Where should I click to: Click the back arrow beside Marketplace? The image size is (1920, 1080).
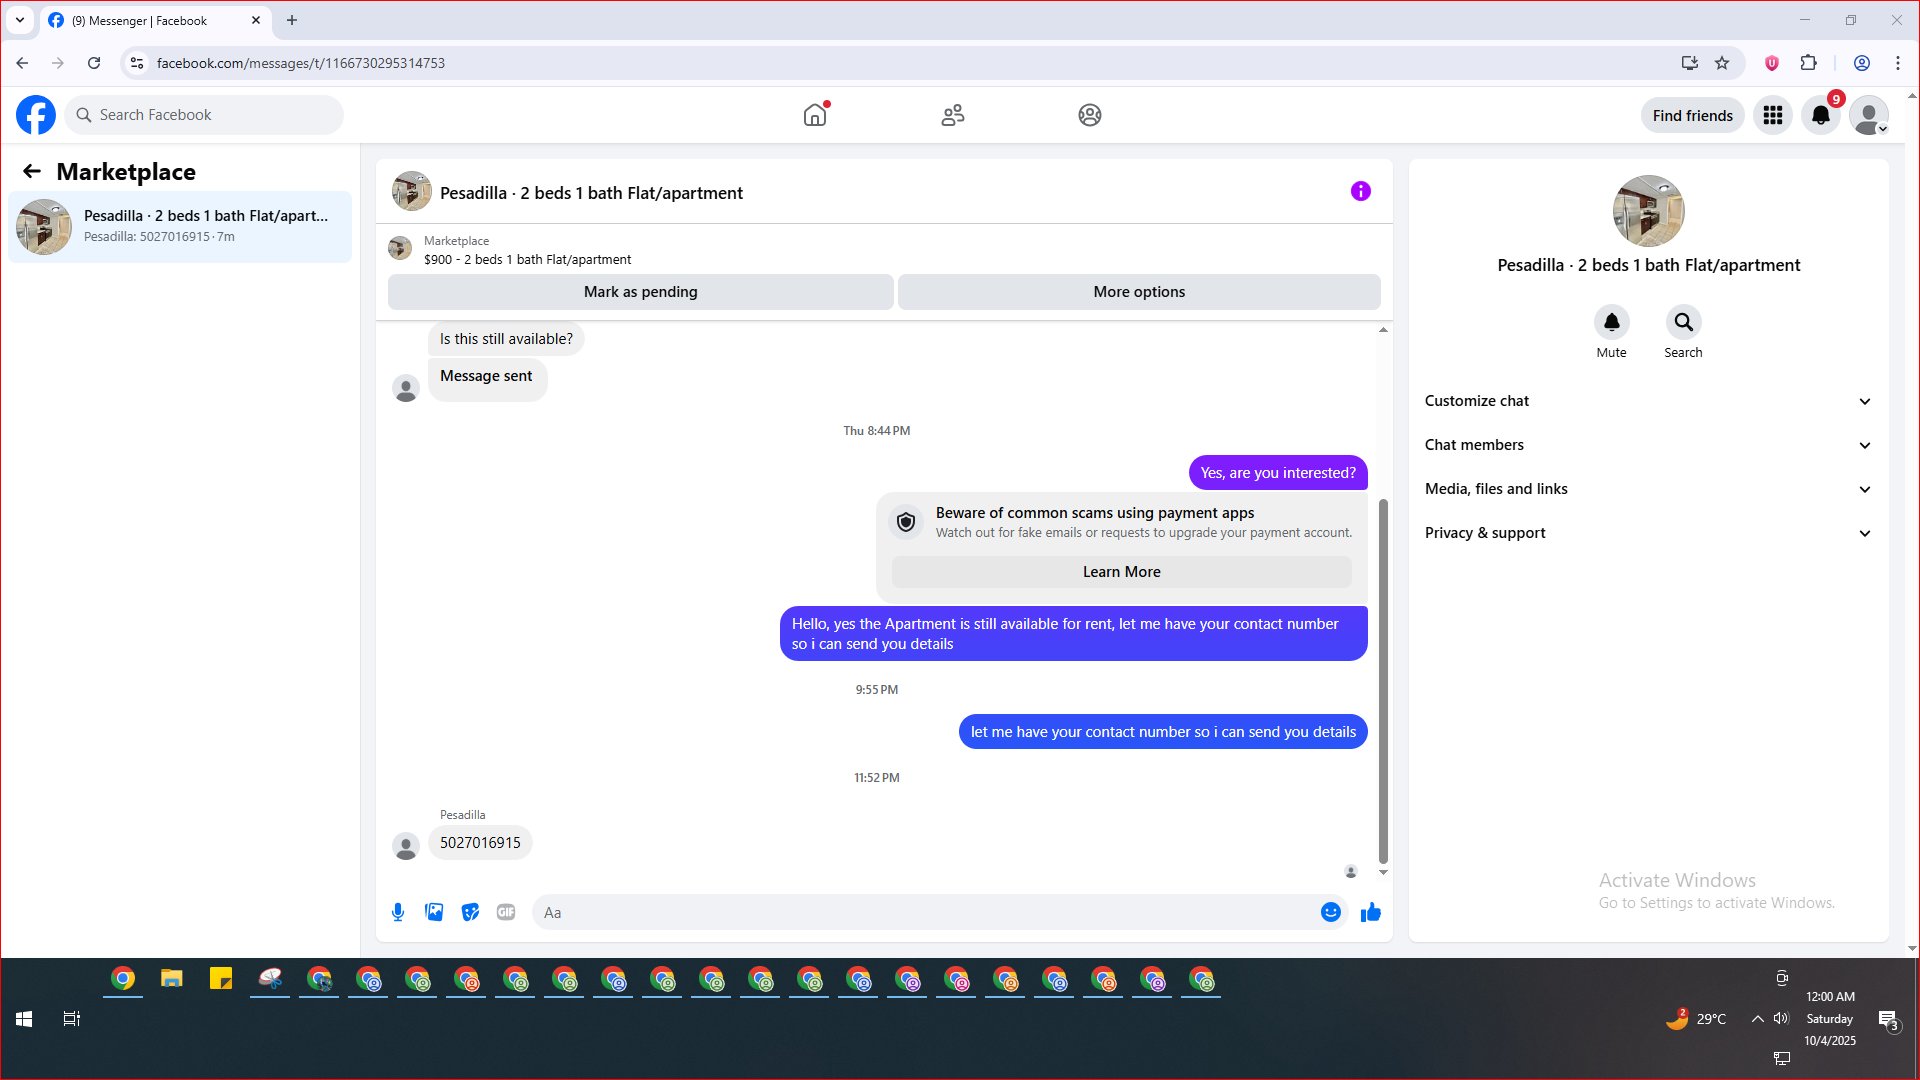tap(32, 172)
